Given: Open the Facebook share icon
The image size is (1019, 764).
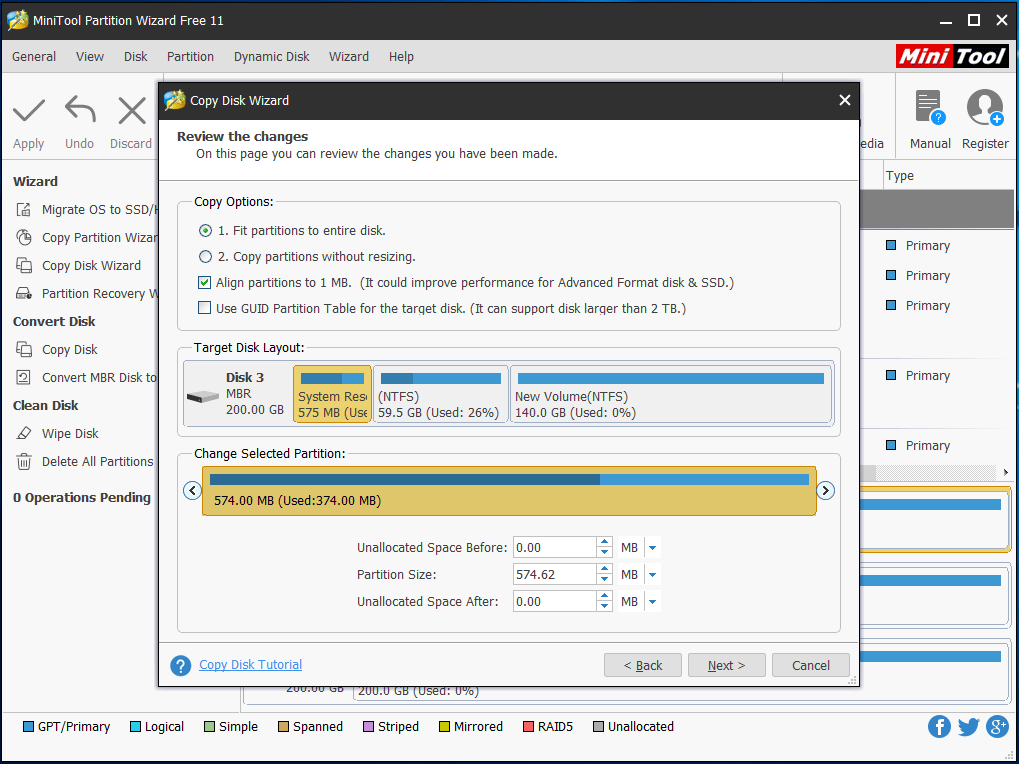Looking at the screenshot, I should coord(939,727).
